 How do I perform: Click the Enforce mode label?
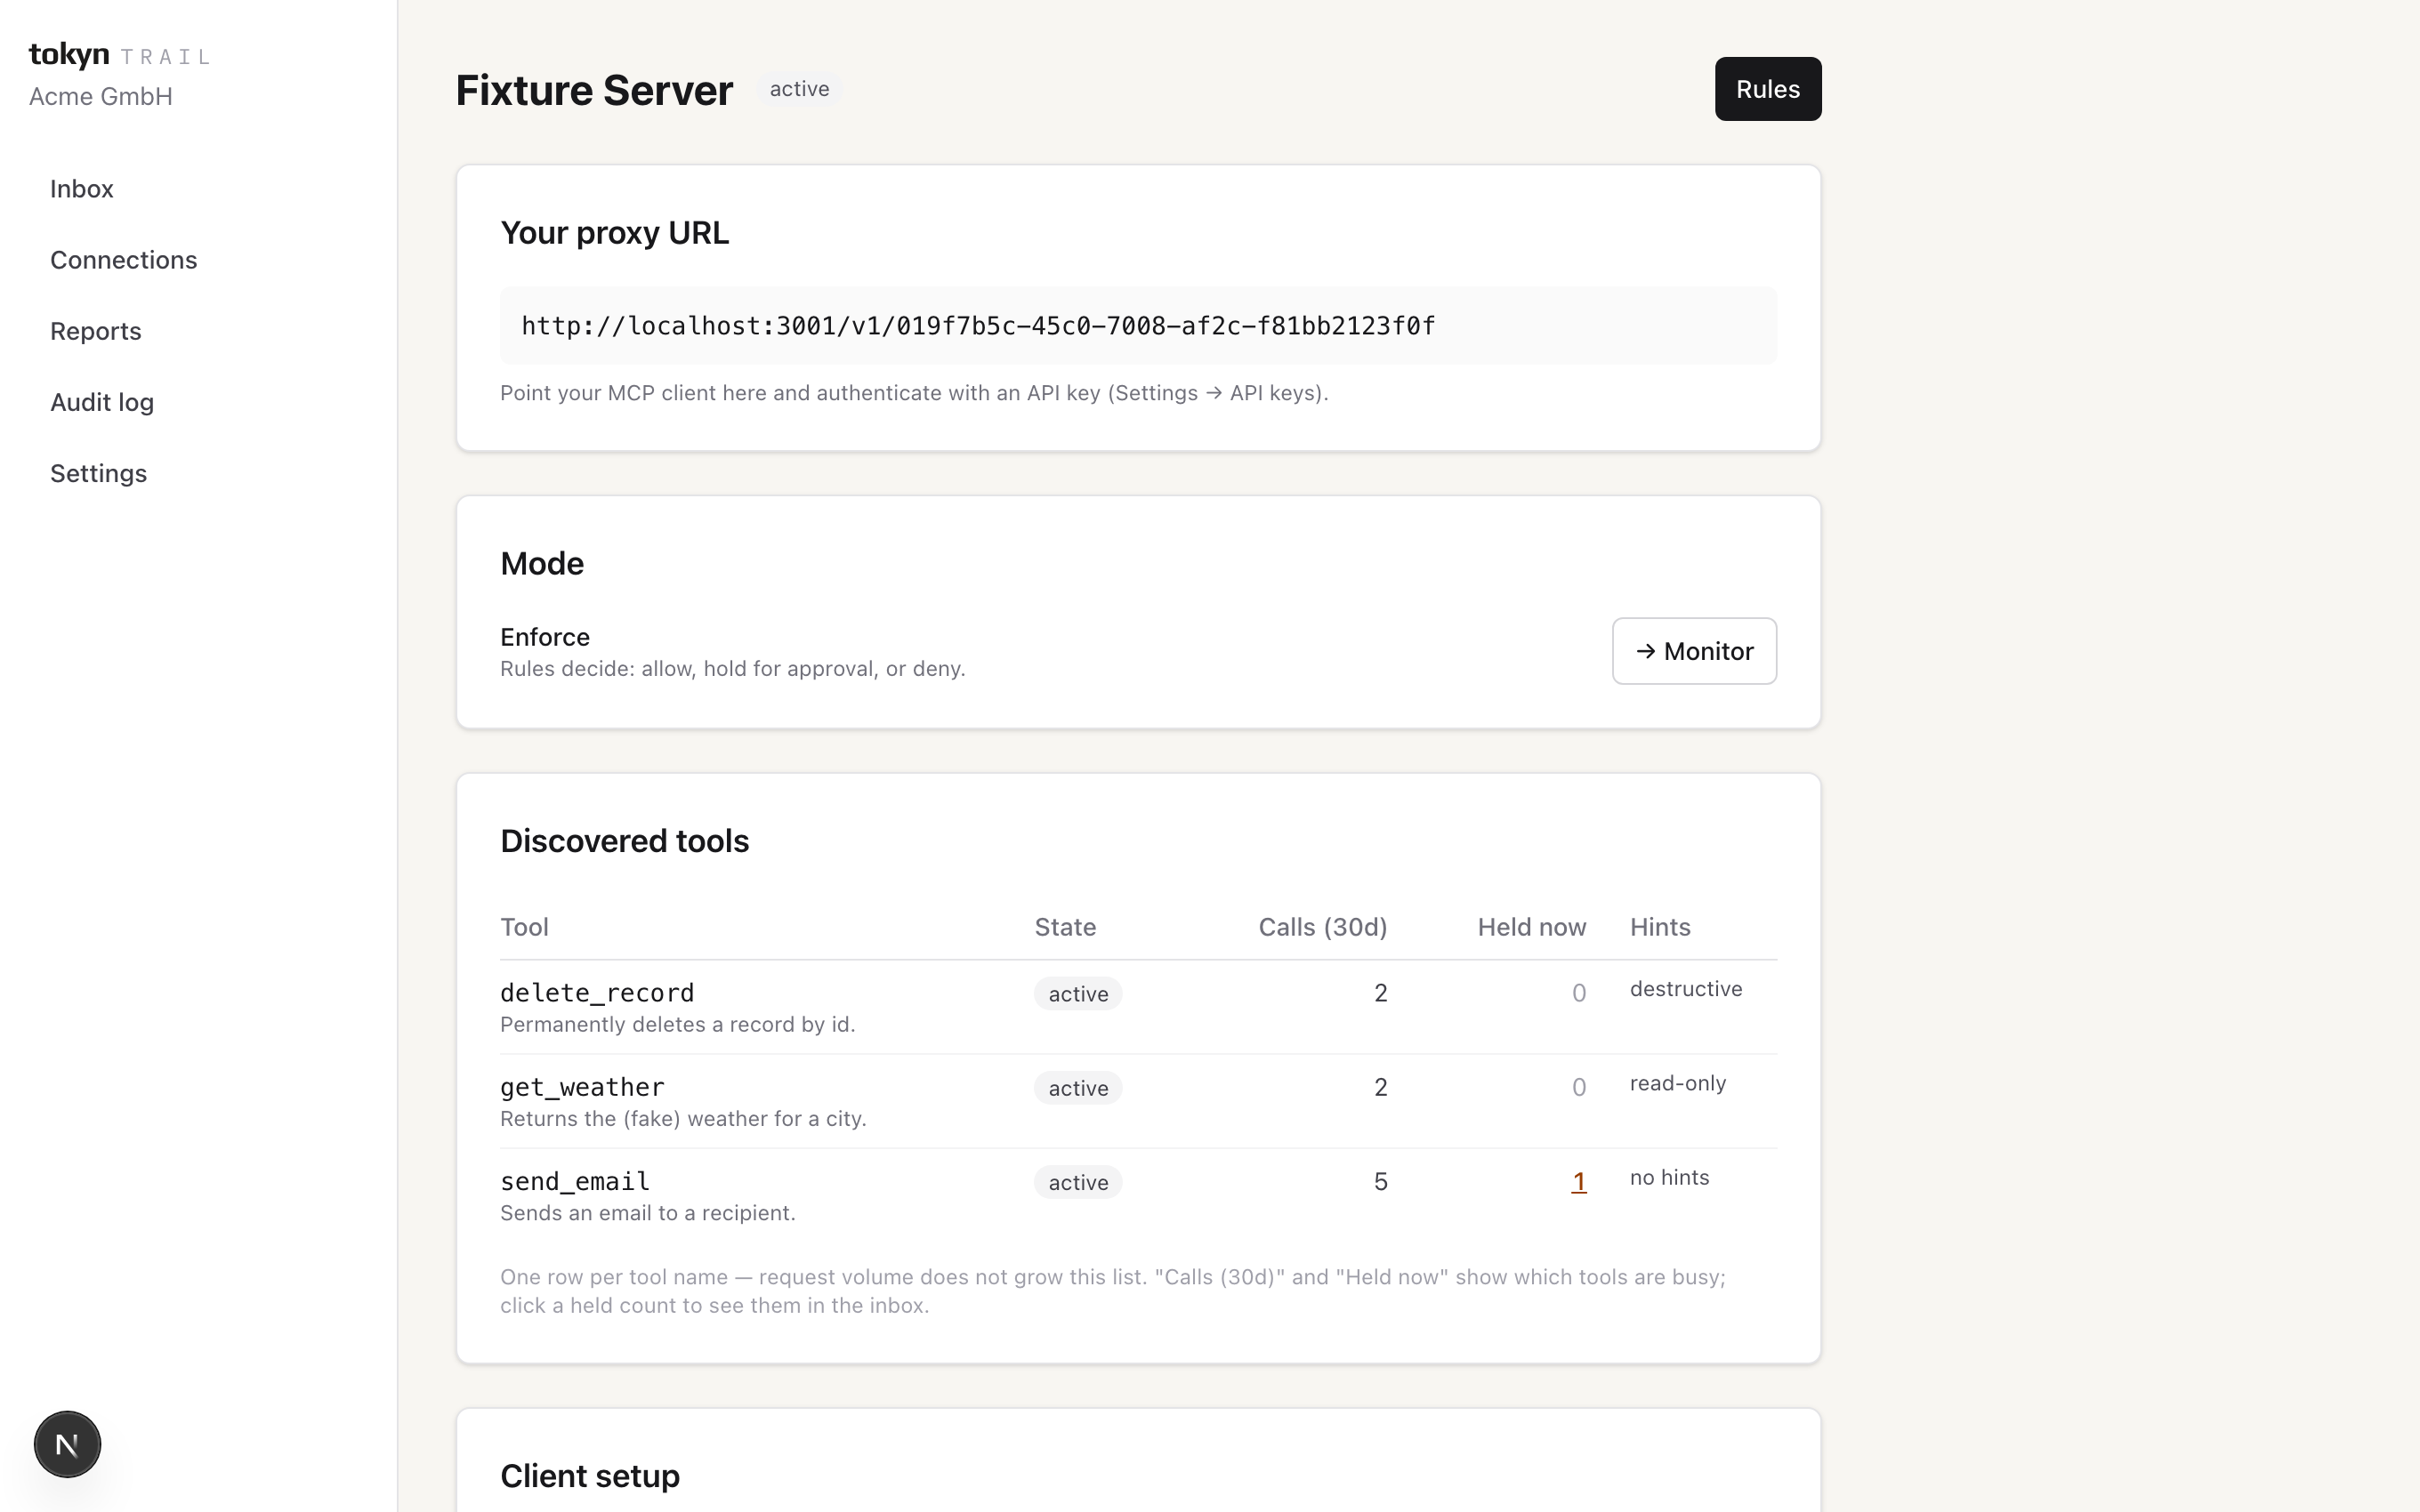[x=545, y=637]
